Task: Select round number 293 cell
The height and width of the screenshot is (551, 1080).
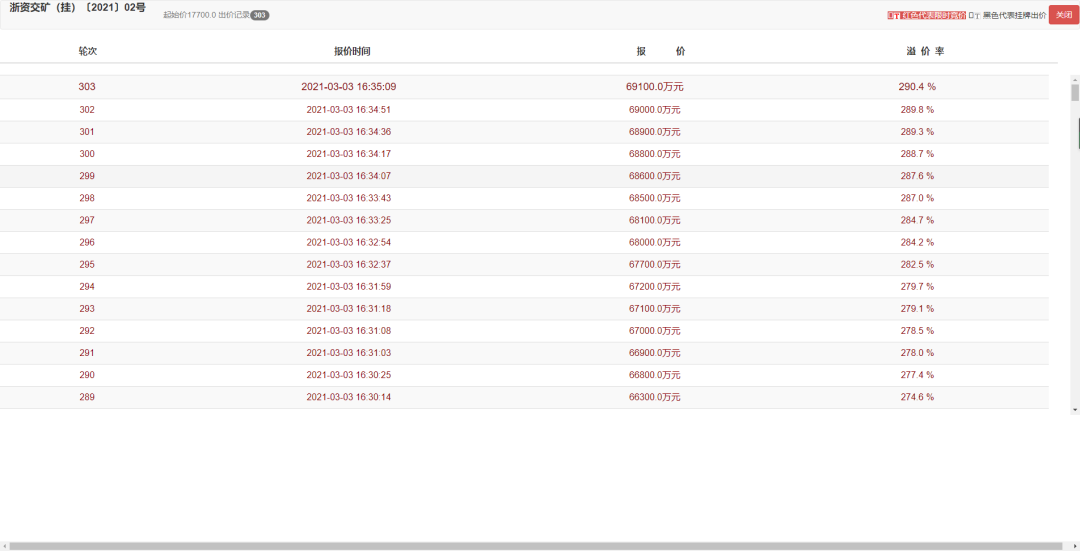Action: click(87, 308)
